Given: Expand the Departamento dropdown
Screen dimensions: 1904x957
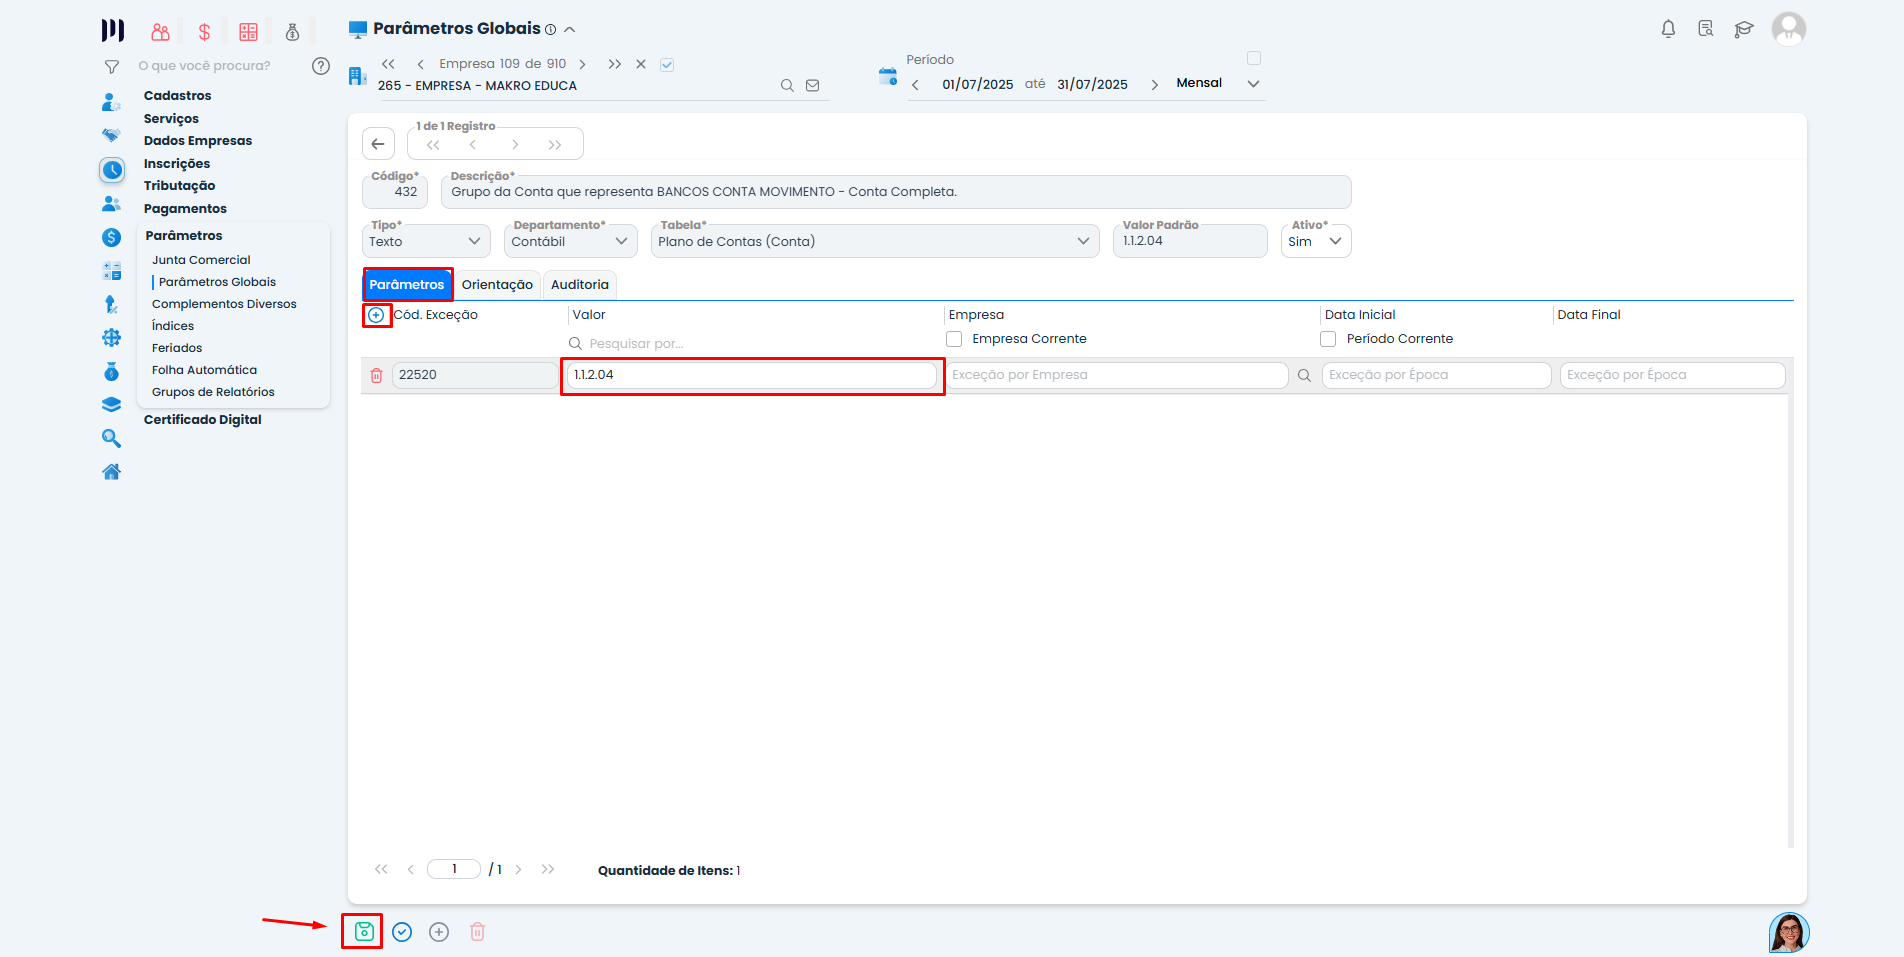Looking at the screenshot, I should (570, 241).
